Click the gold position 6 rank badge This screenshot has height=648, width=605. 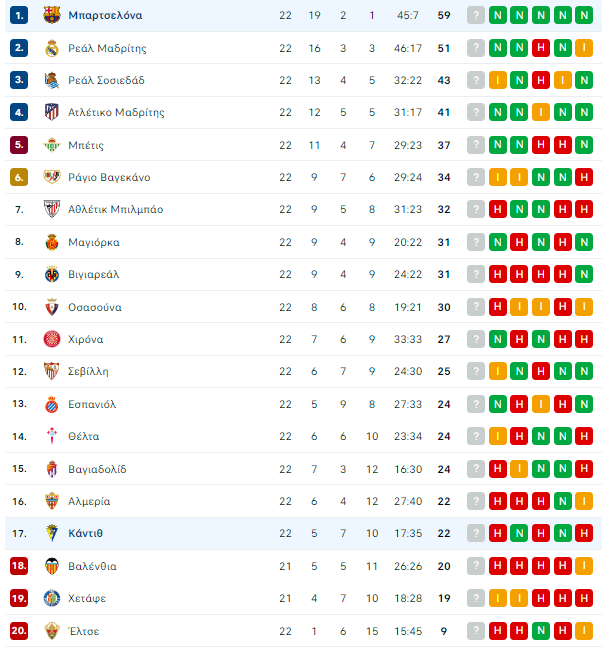click(x=19, y=177)
